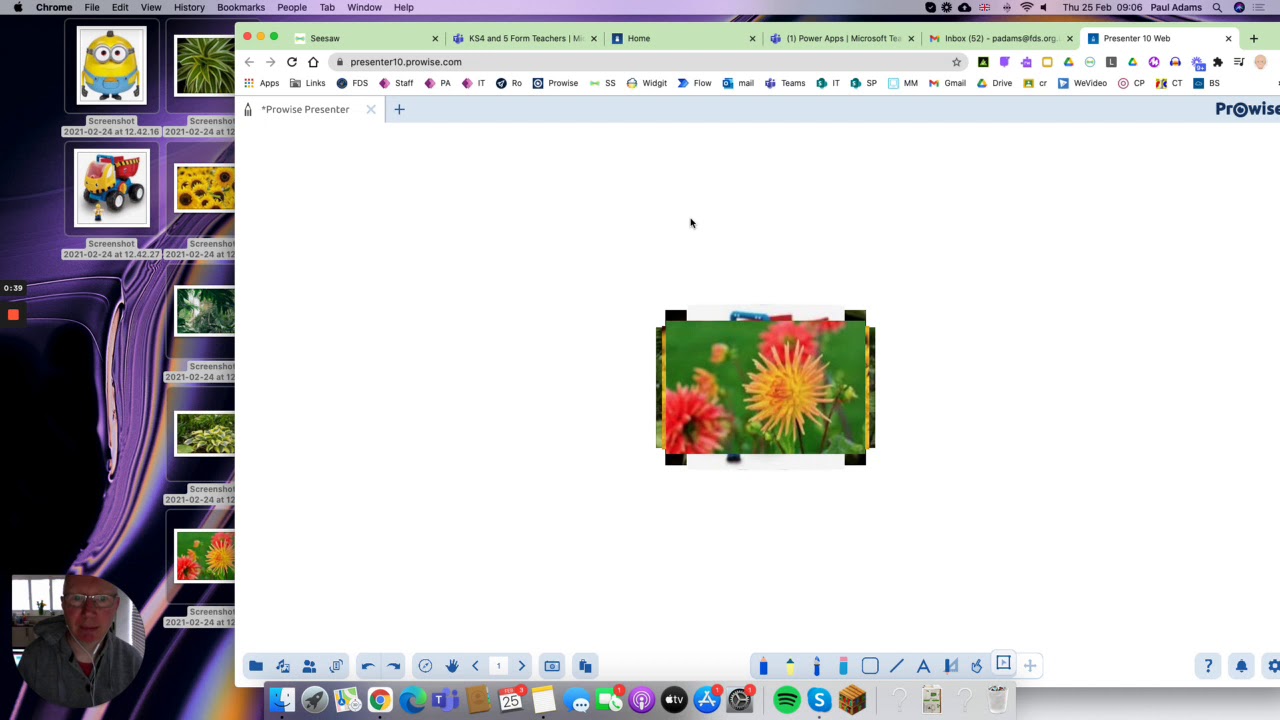Open the tools presentation window icon
Image resolution: width=1280 pixels, height=720 pixels.
click(1003, 664)
